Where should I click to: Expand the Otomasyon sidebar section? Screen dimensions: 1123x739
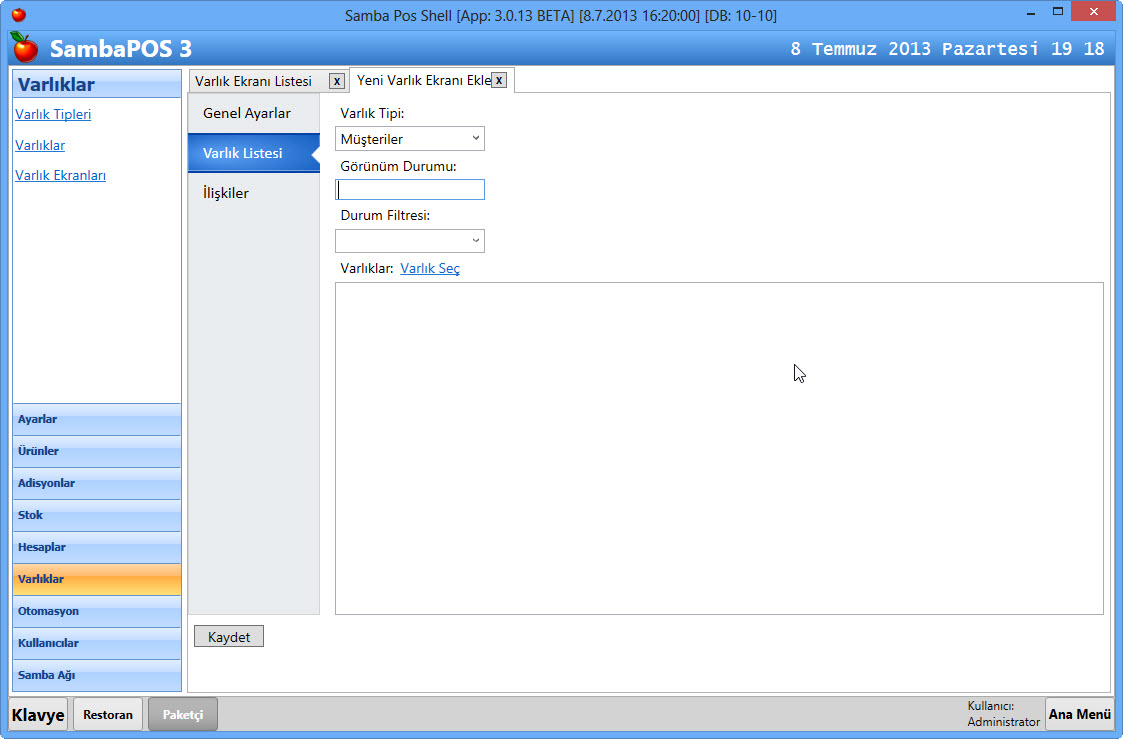[97, 611]
